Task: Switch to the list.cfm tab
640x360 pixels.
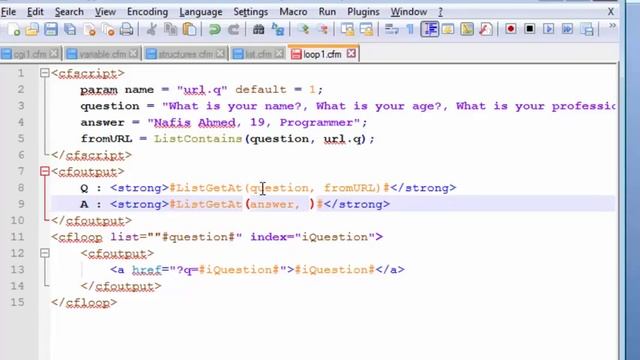Action: click(258, 54)
